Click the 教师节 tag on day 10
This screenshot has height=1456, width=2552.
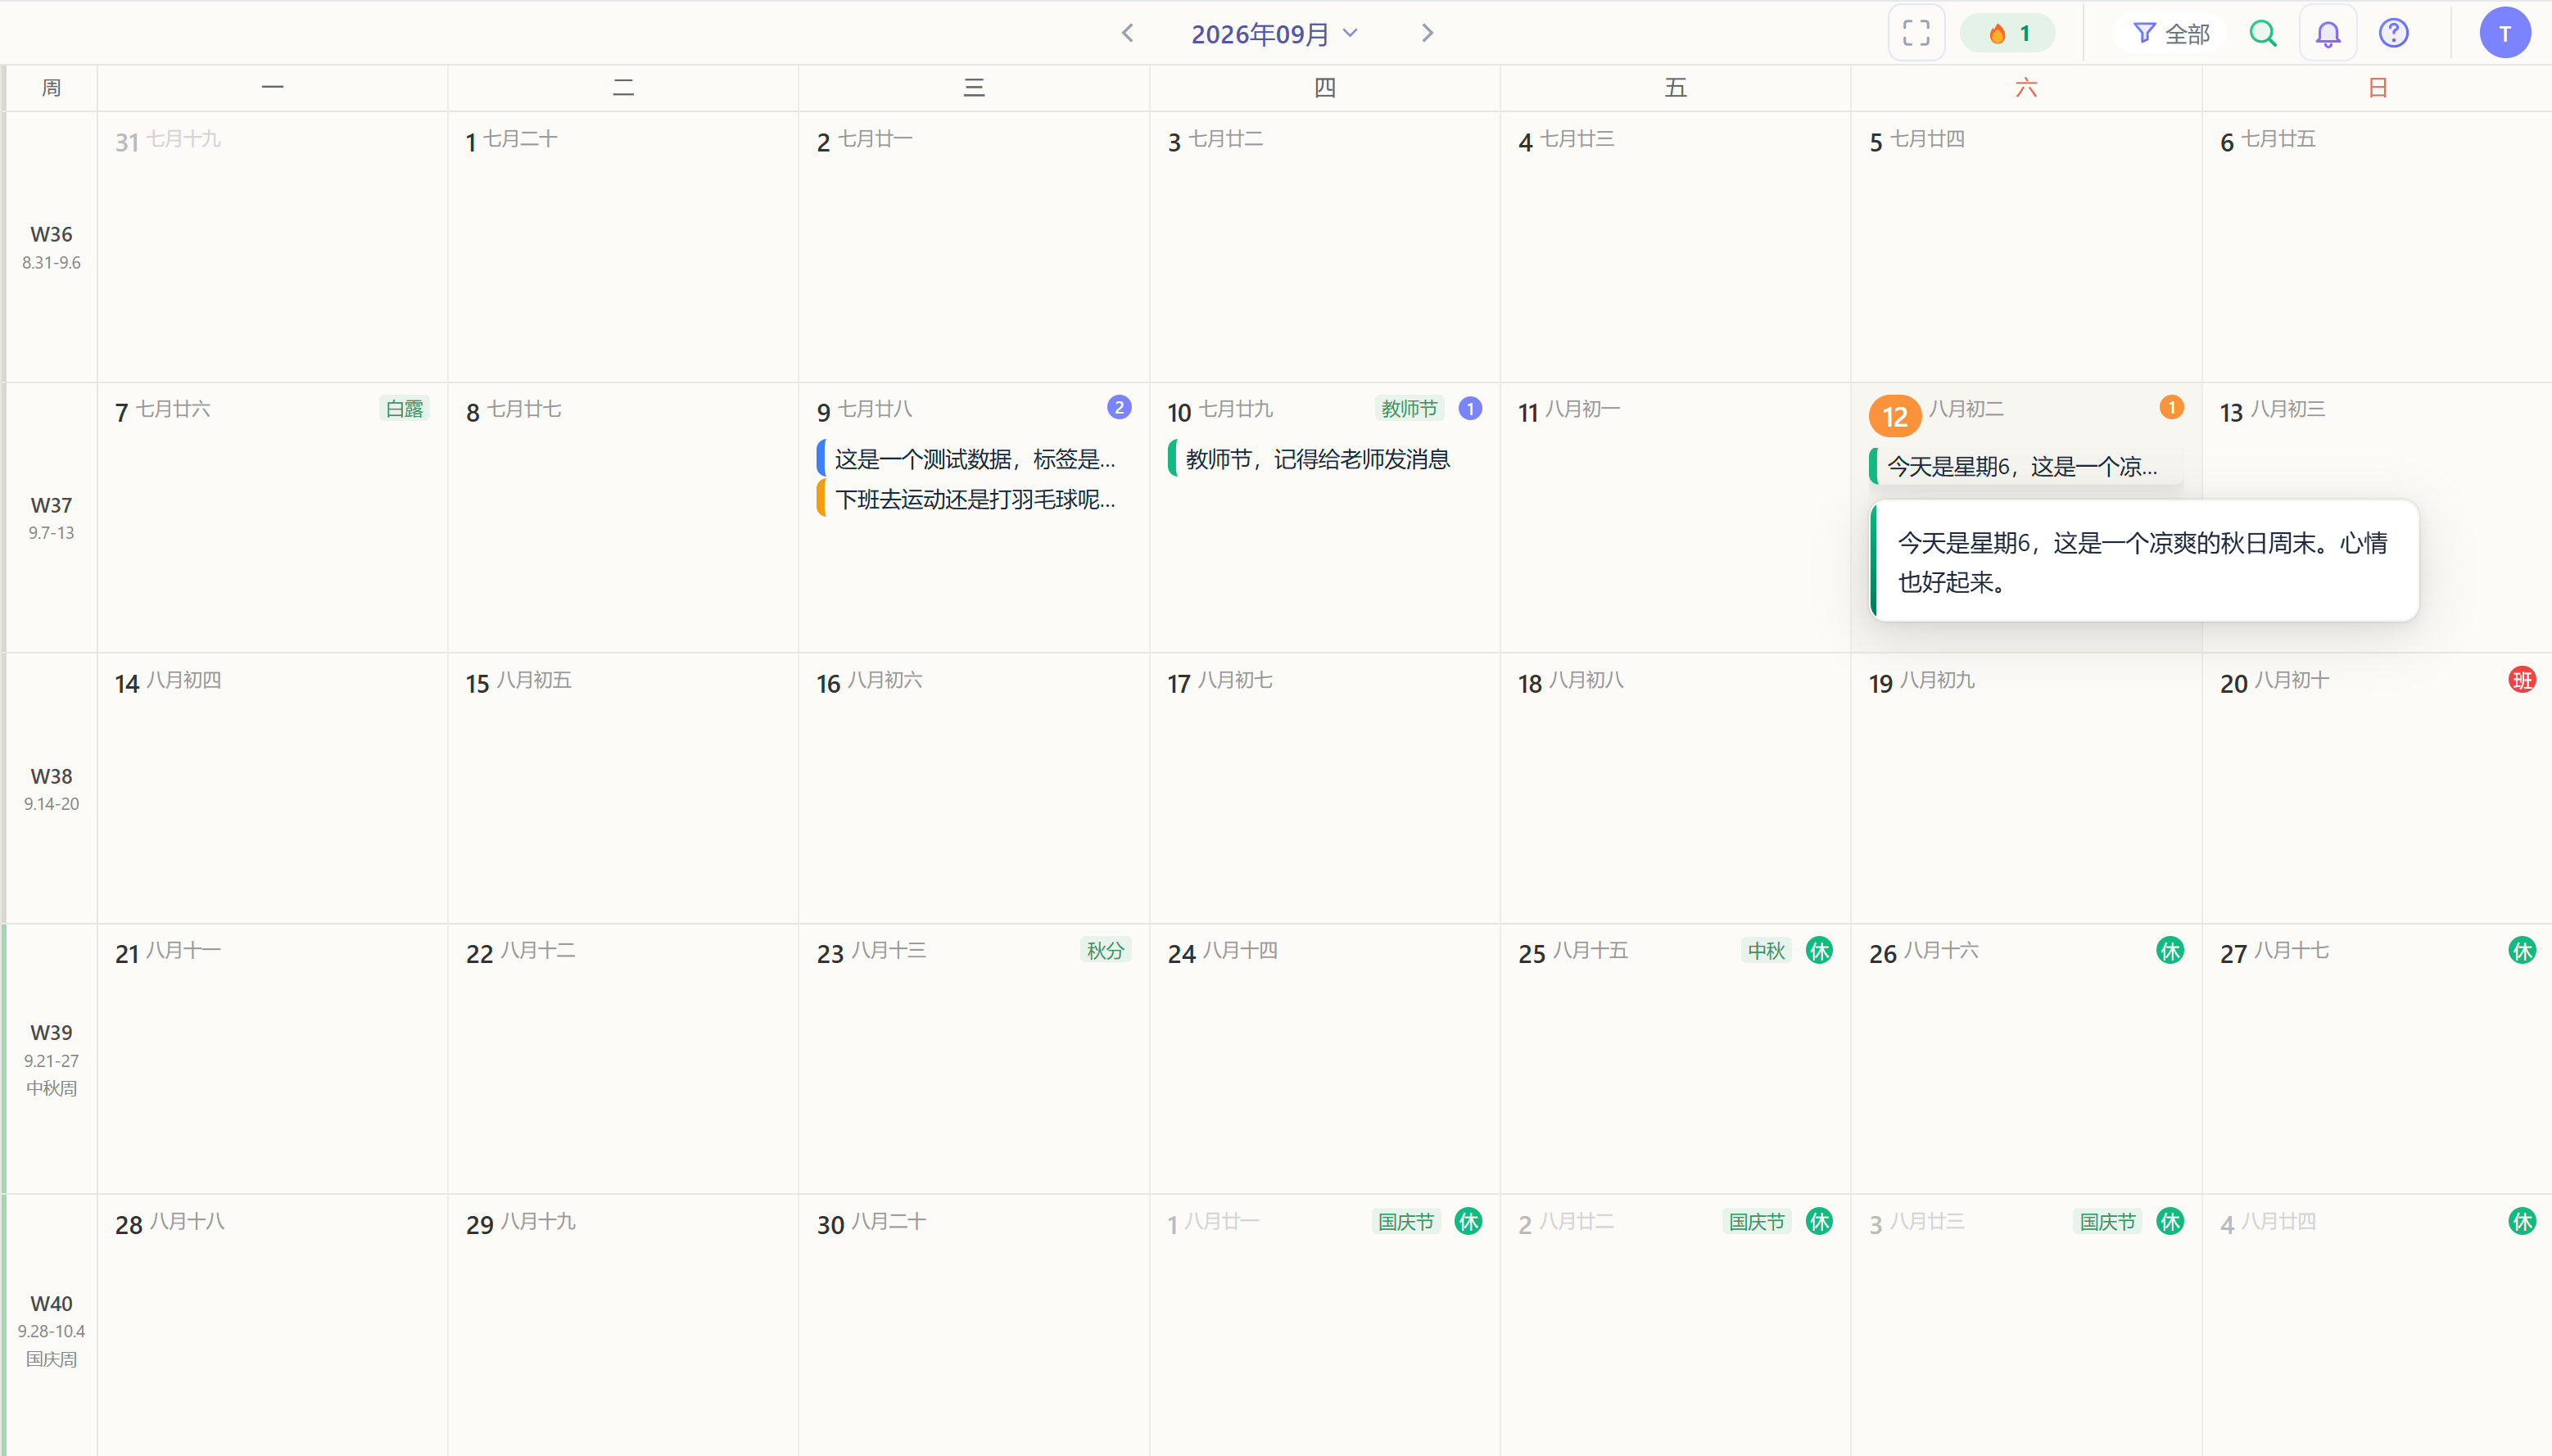coord(1409,408)
